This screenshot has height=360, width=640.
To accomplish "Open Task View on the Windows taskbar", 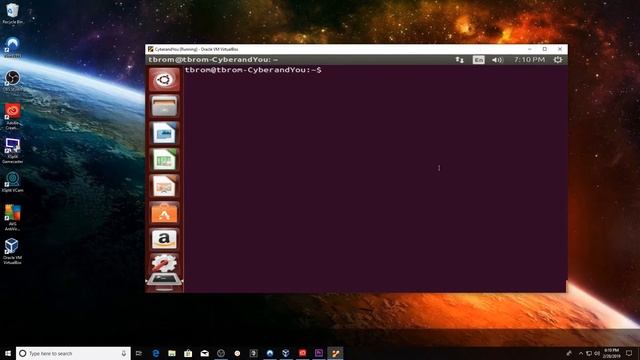I will 139,353.
